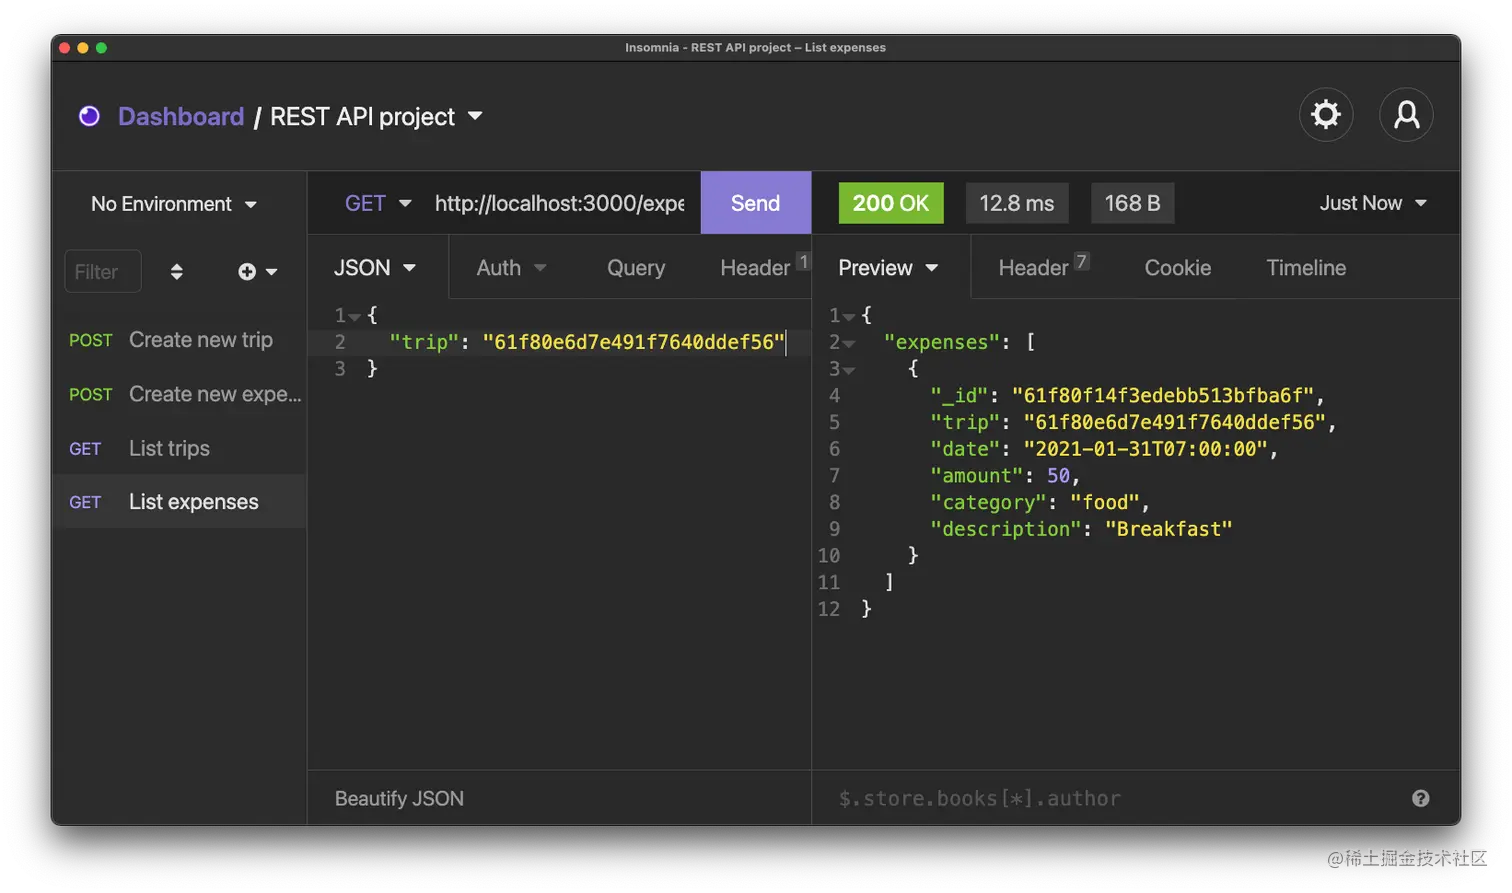Click the 12.8 ms response time
1512x893 pixels.
point(1017,203)
